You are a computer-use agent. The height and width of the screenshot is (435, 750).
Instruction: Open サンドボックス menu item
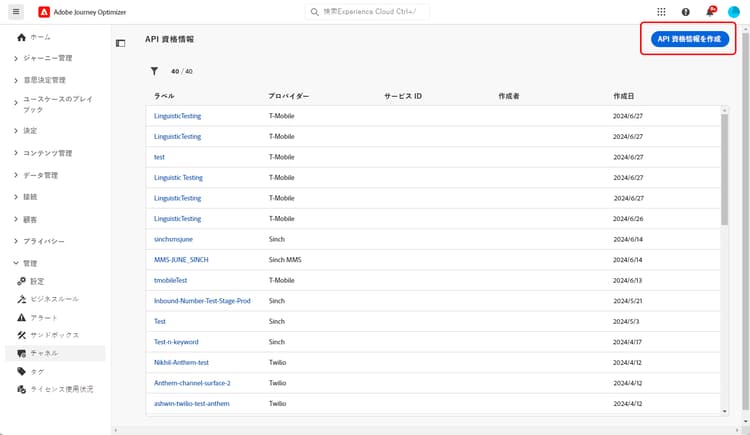point(55,335)
